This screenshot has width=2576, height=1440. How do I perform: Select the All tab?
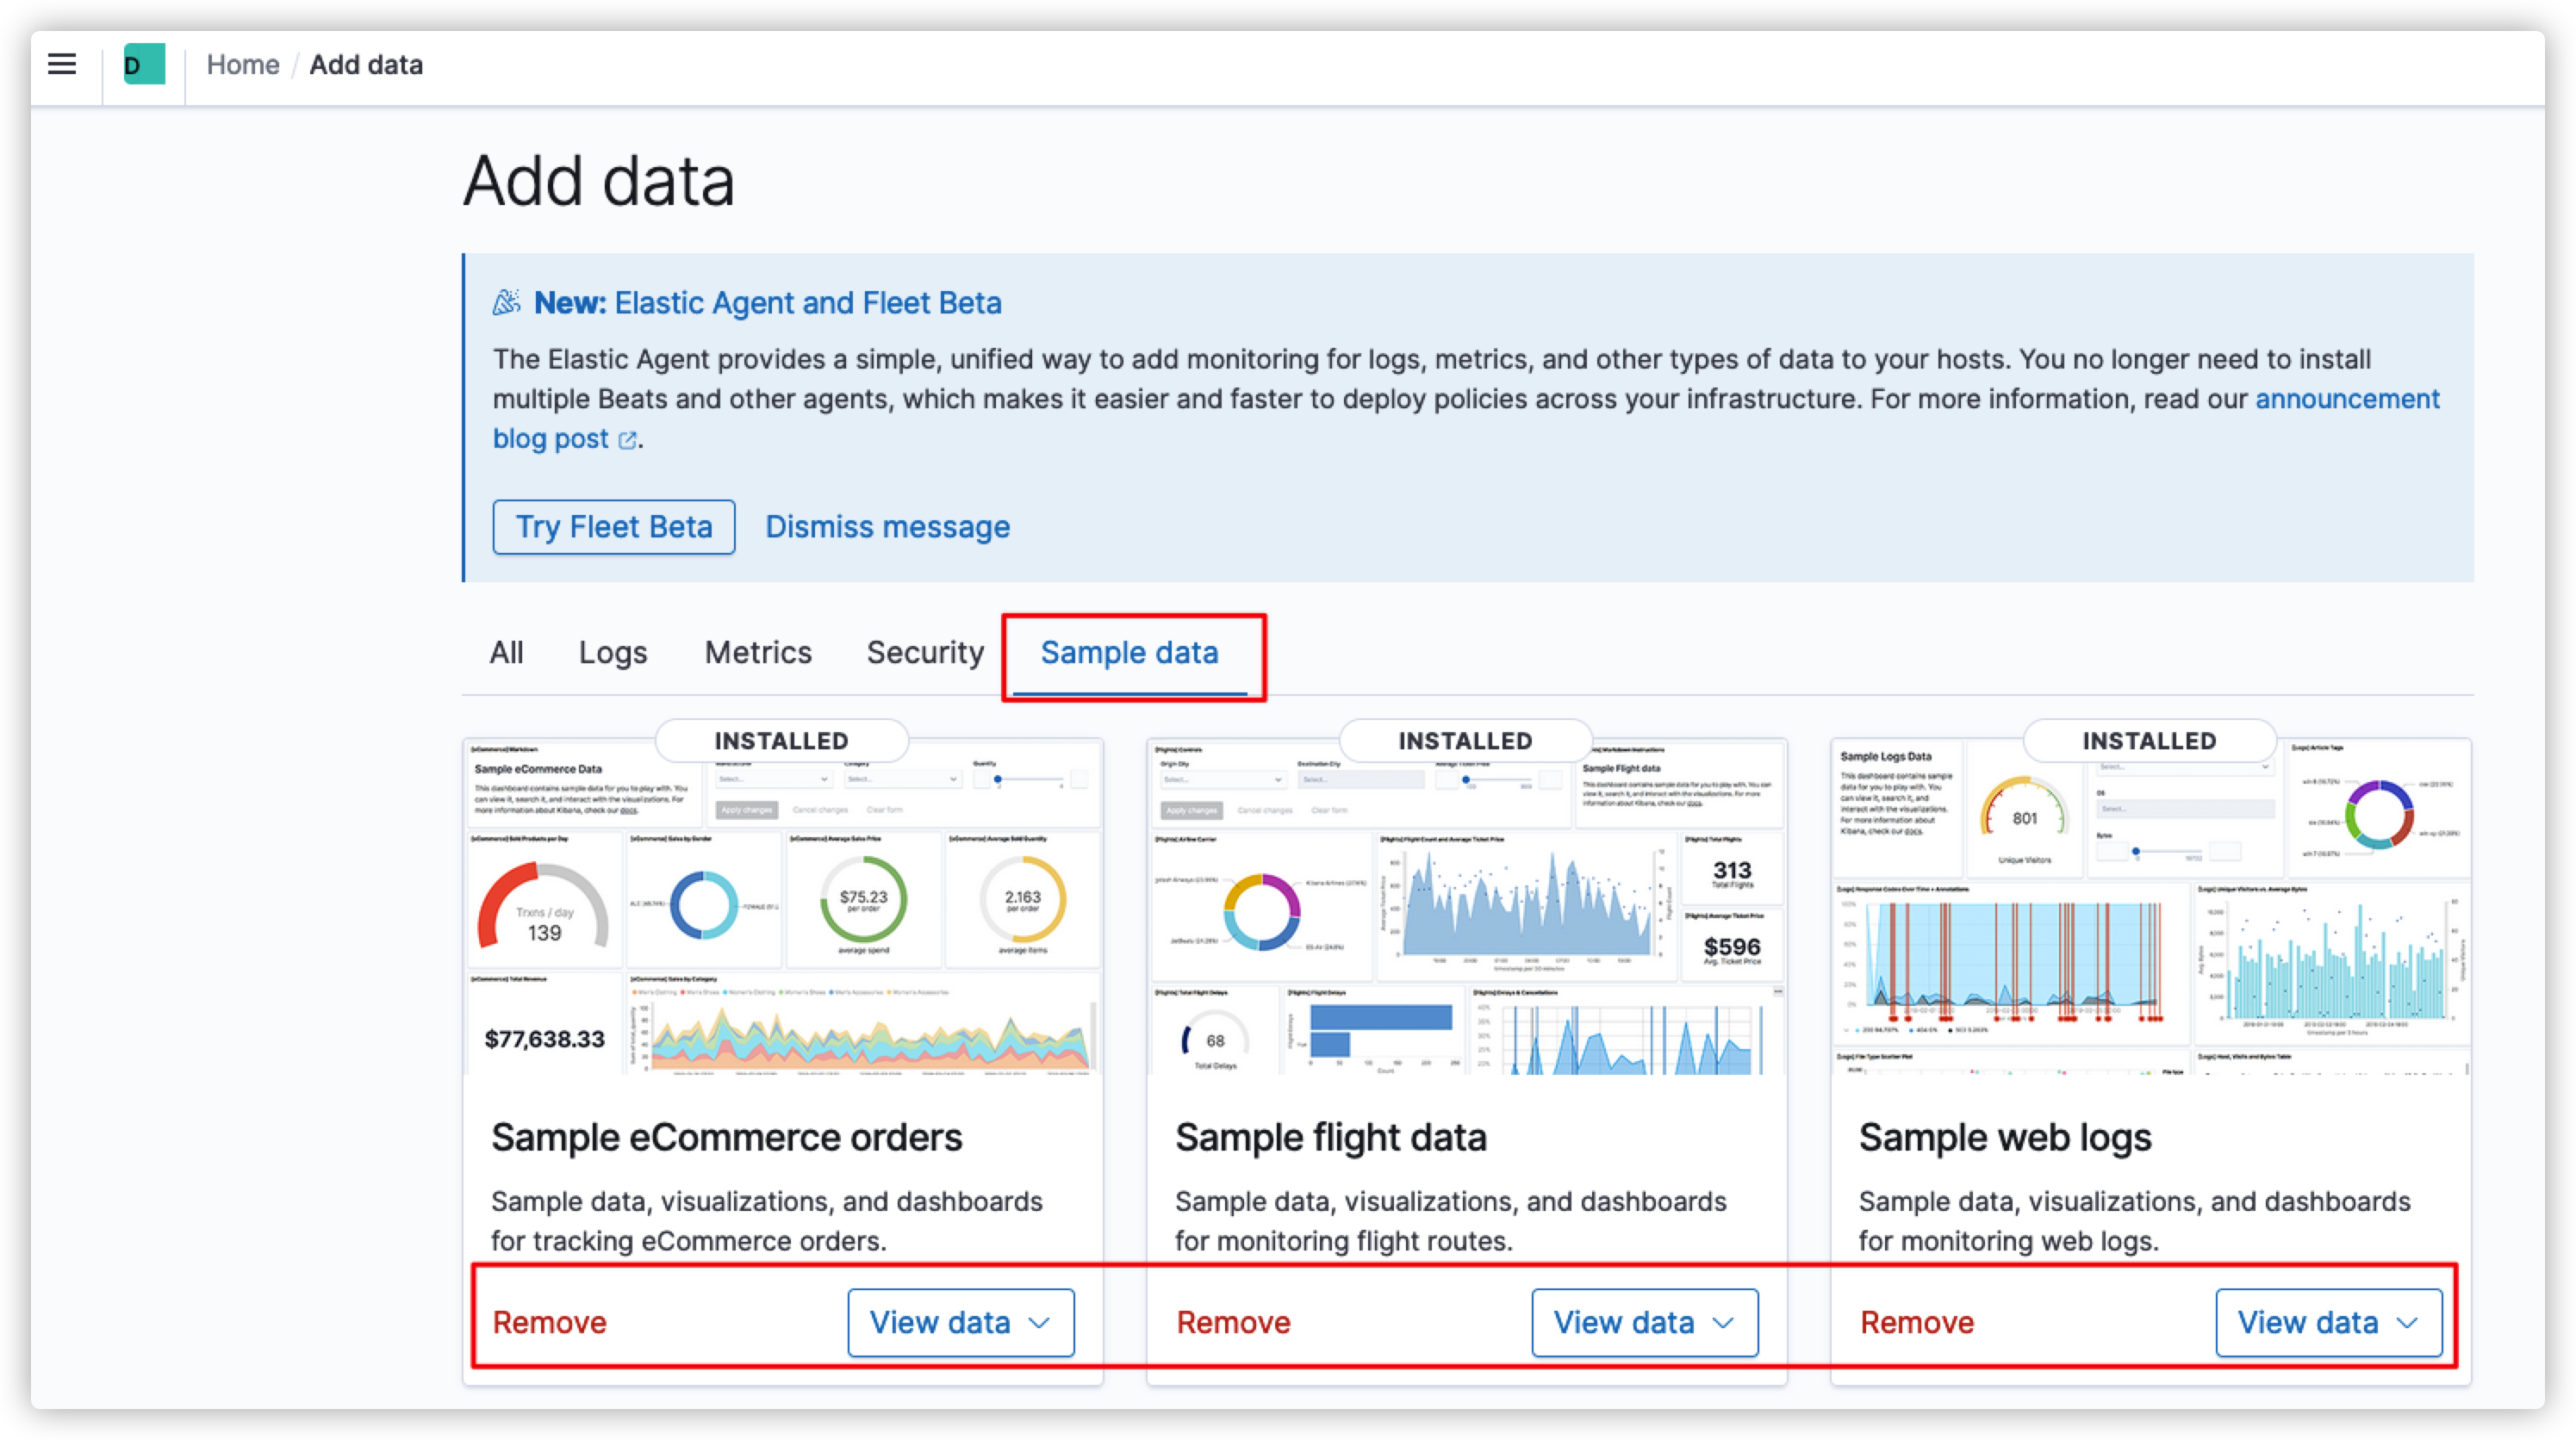tap(506, 653)
